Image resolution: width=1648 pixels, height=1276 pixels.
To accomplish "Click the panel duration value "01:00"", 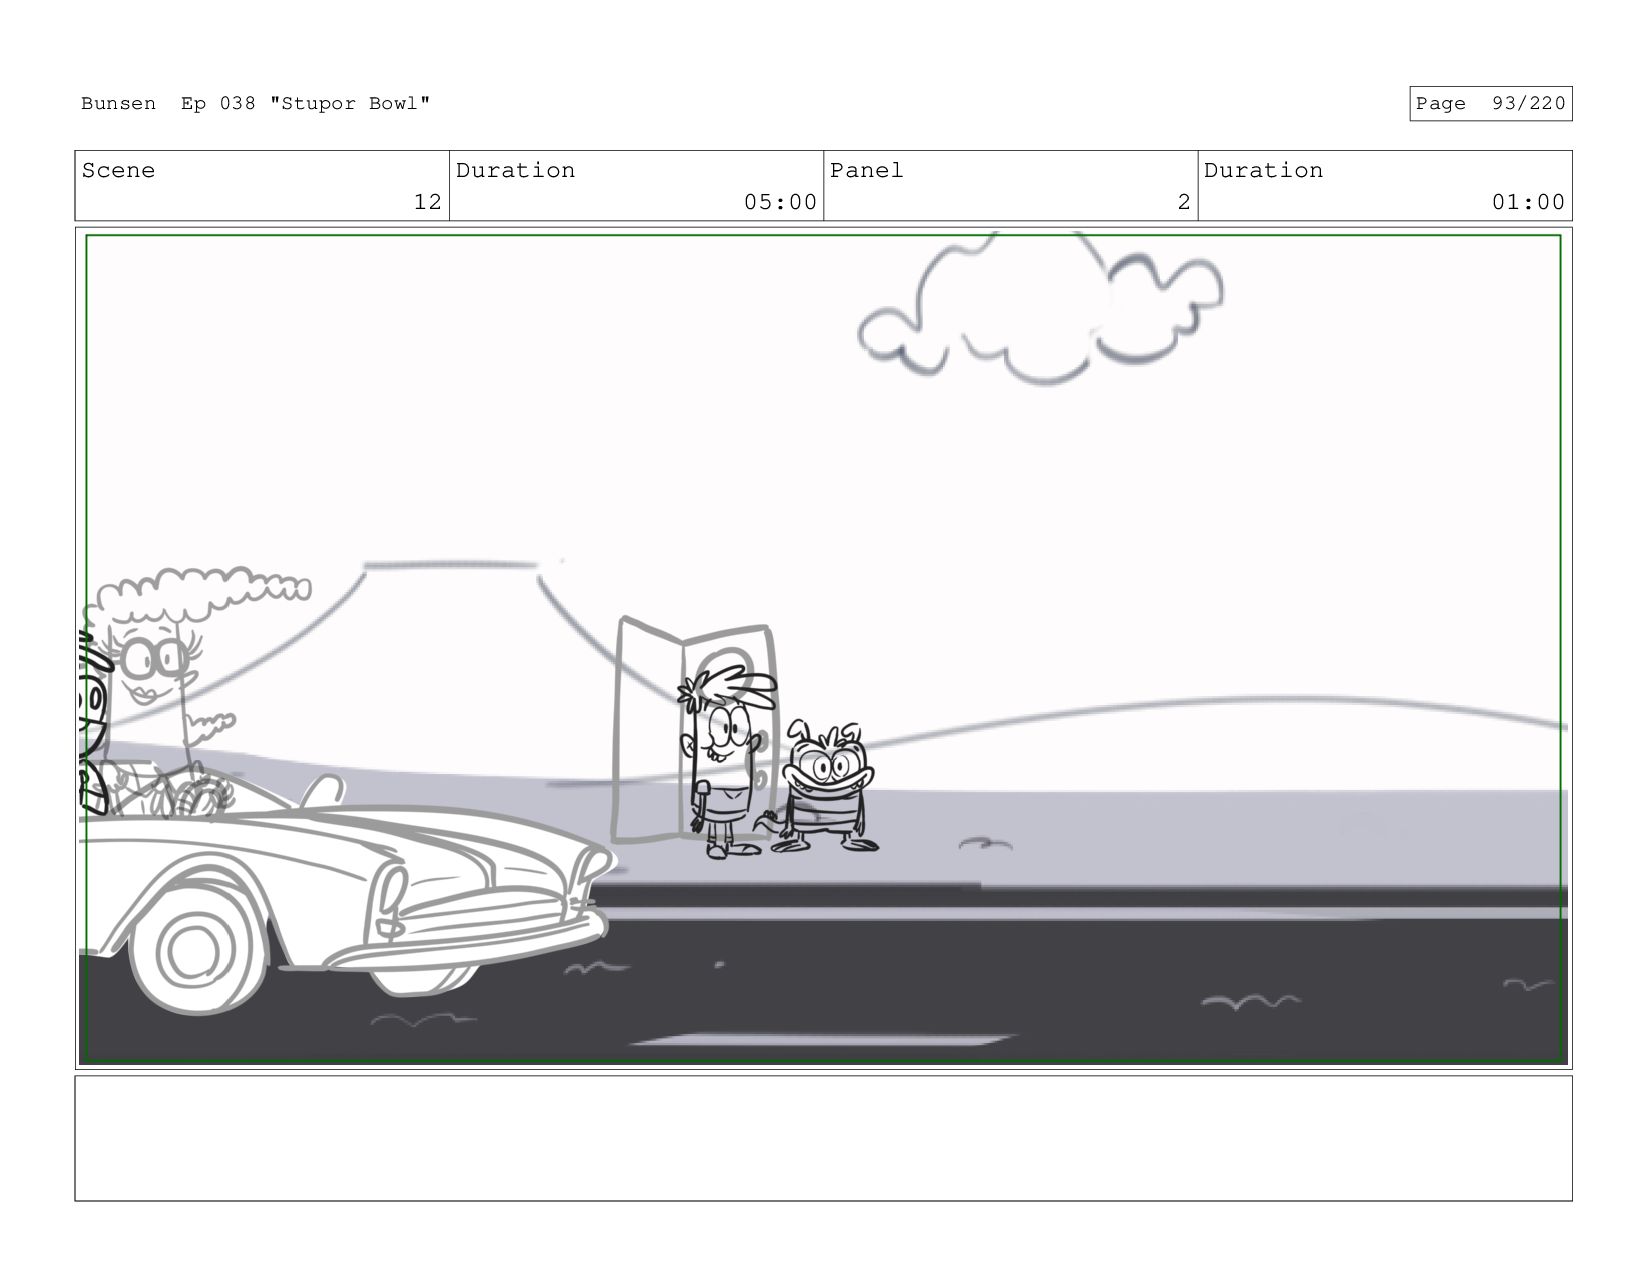I will 1528,202.
